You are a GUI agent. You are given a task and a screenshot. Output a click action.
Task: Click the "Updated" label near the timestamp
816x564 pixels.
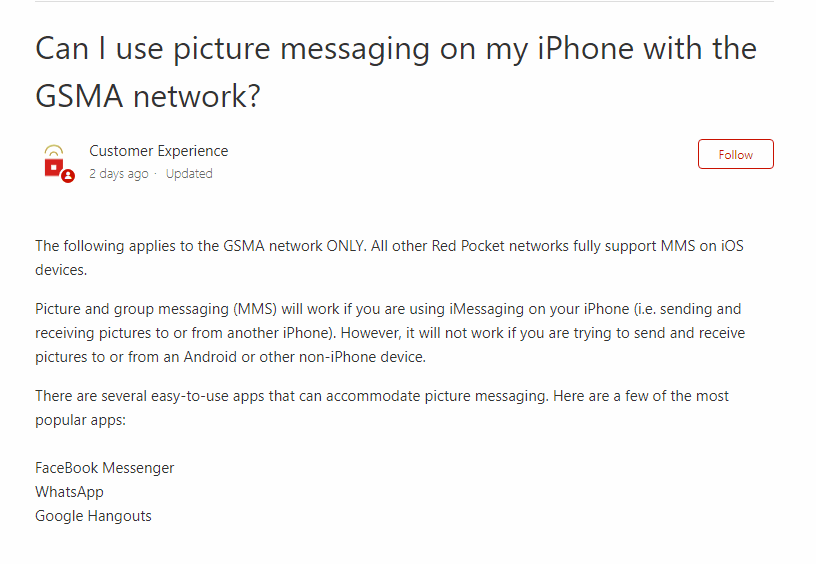(189, 174)
